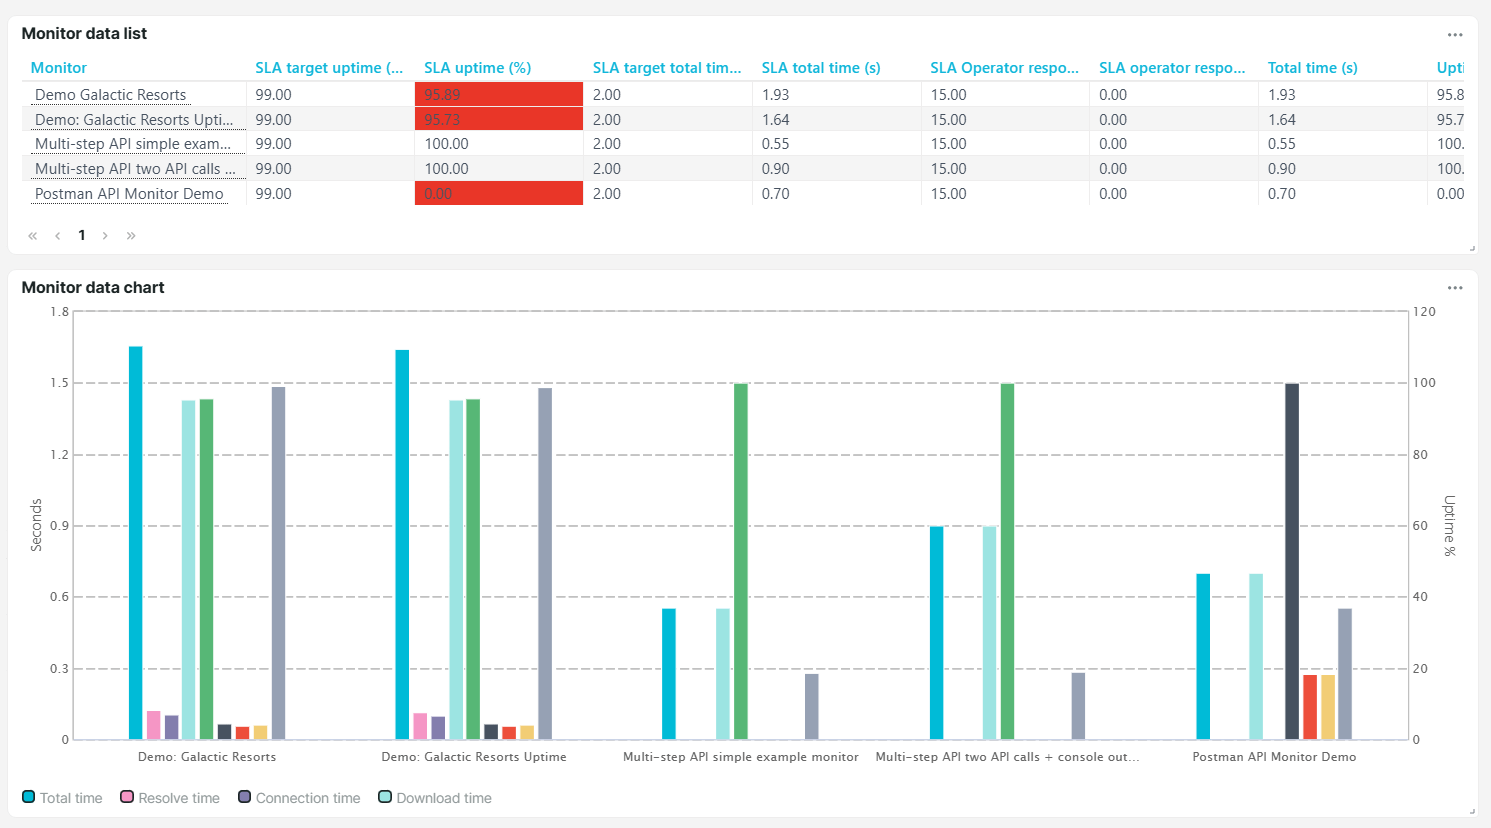This screenshot has width=1491, height=828.
Task: Go to the first page of the table
Action: (33, 236)
